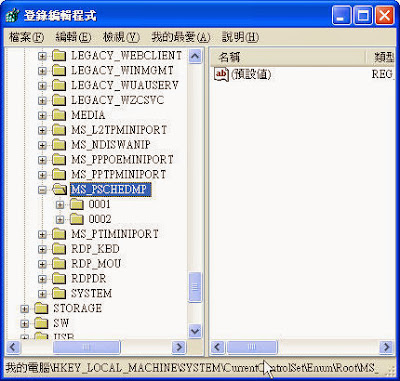The width and height of the screenshot is (400, 381).
Task: Open the 說明(H) menu
Action: pyautogui.click(x=240, y=37)
